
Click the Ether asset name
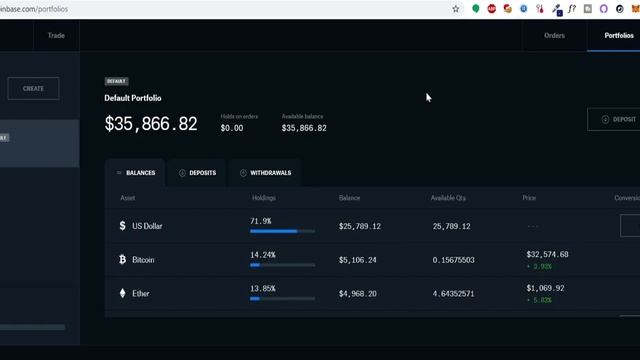click(x=140, y=293)
